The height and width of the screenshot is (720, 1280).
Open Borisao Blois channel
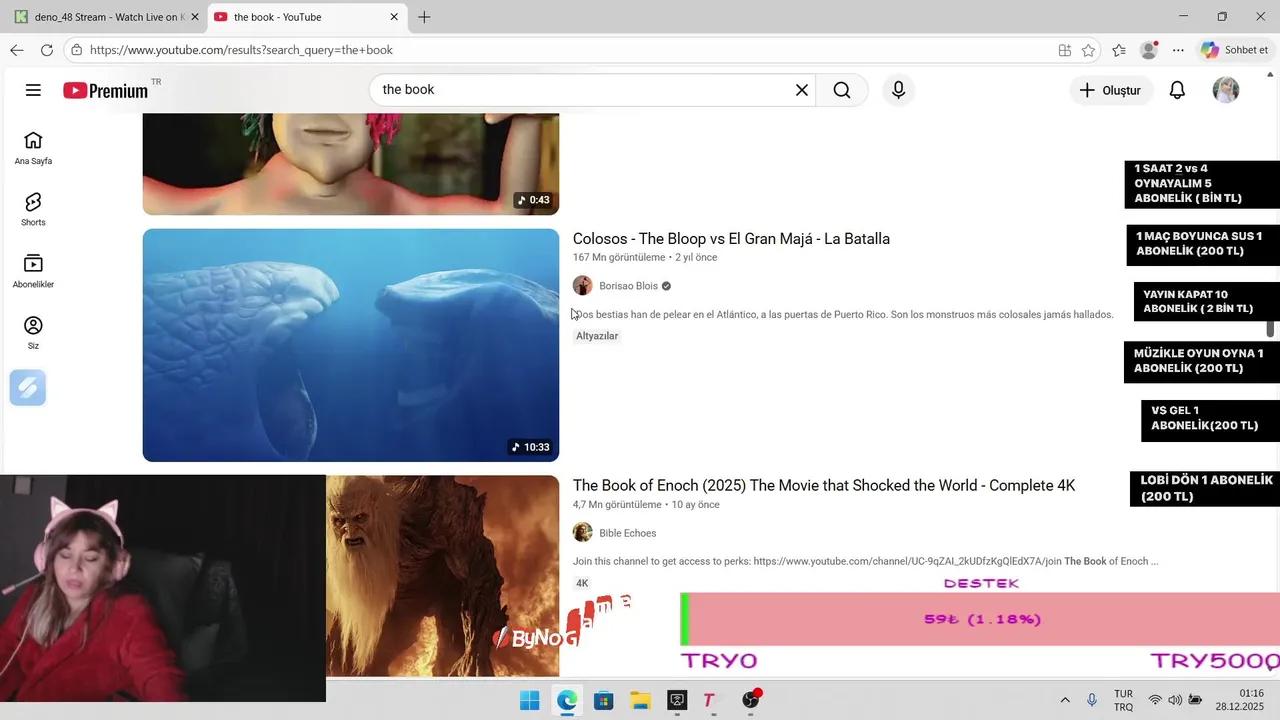coord(628,286)
